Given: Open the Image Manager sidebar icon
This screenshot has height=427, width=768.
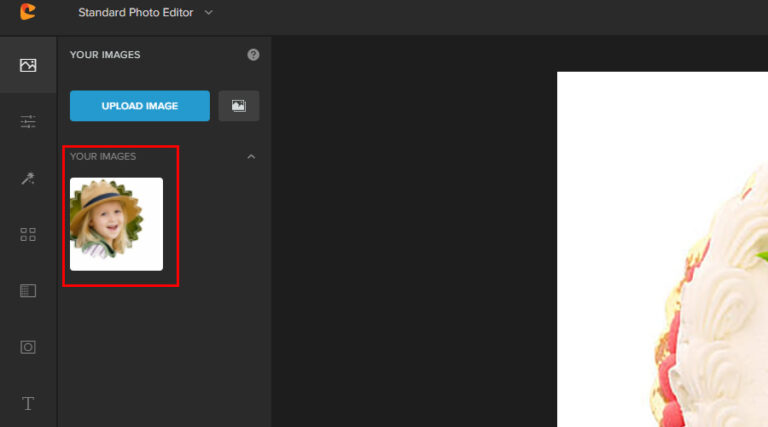Looking at the screenshot, I should [x=28, y=65].
